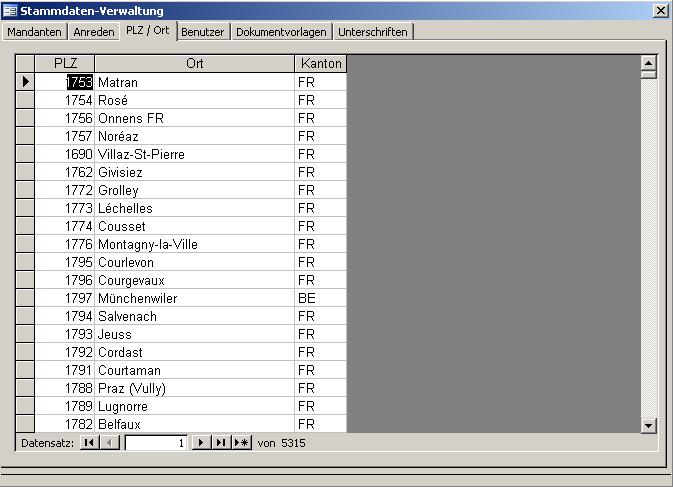Close the Stammdaten-Verwaltung window
This screenshot has width=673, height=487.
pyautogui.click(x=660, y=10)
